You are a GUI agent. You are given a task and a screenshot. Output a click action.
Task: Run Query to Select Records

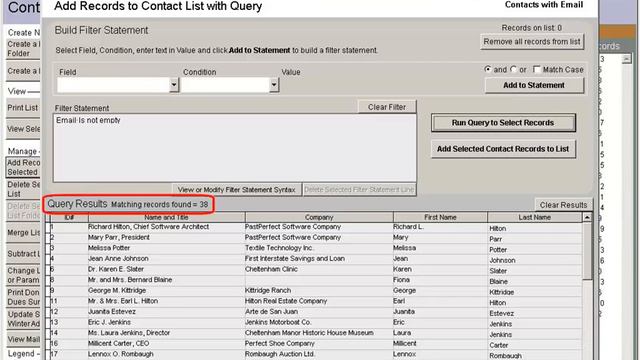pos(503,123)
